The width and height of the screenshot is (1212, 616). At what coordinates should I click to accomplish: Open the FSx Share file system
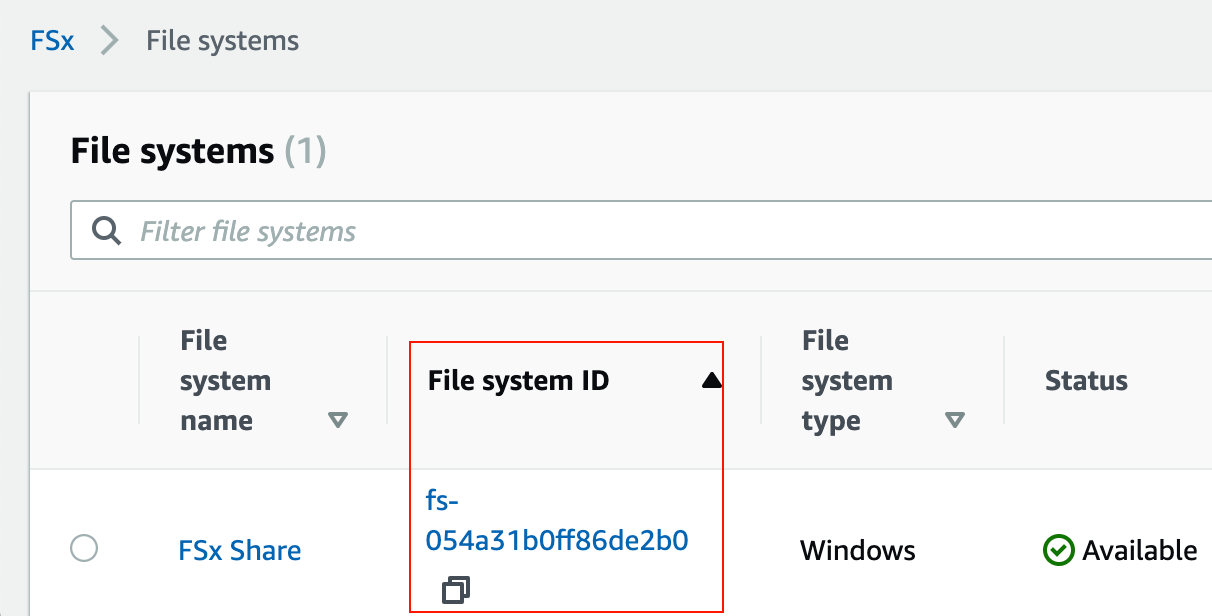(240, 550)
